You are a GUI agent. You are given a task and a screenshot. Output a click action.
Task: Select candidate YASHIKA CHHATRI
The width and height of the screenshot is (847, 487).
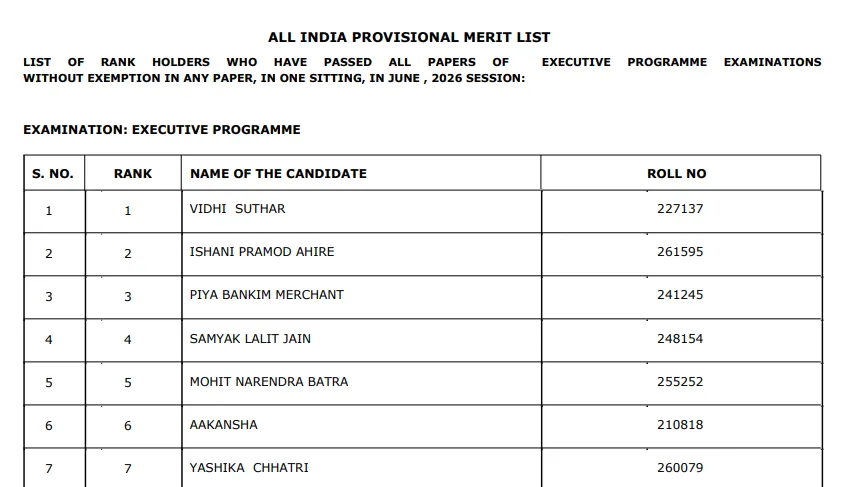[x=249, y=468]
